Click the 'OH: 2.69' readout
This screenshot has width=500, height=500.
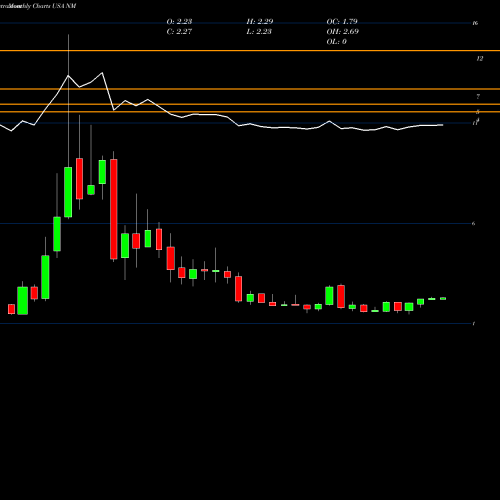[x=343, y=31]
